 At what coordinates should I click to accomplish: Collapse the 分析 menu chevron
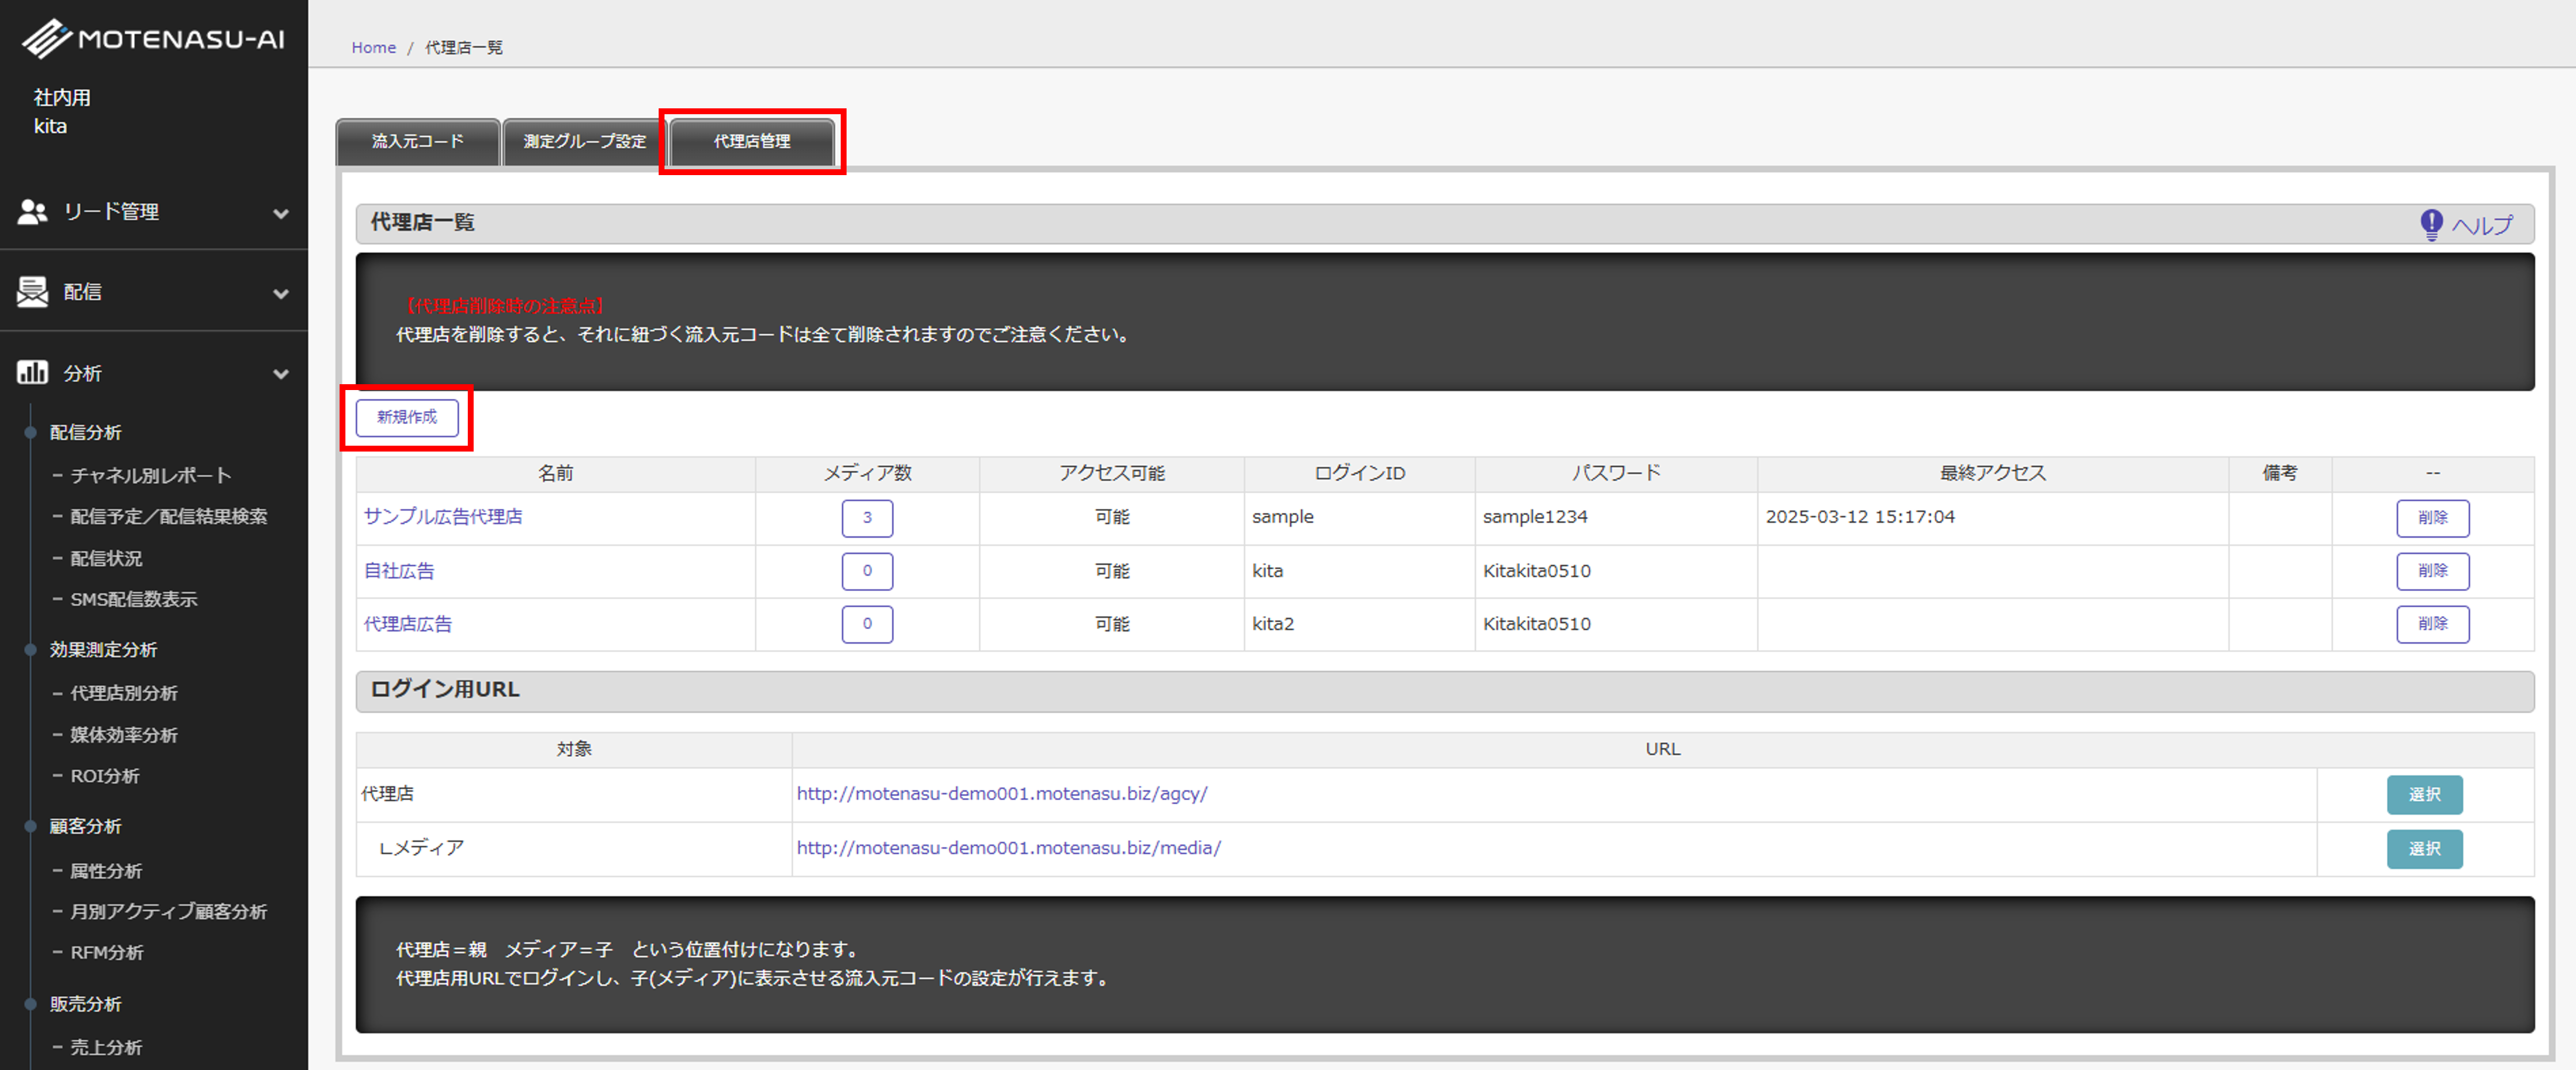(x=281, y=374)
